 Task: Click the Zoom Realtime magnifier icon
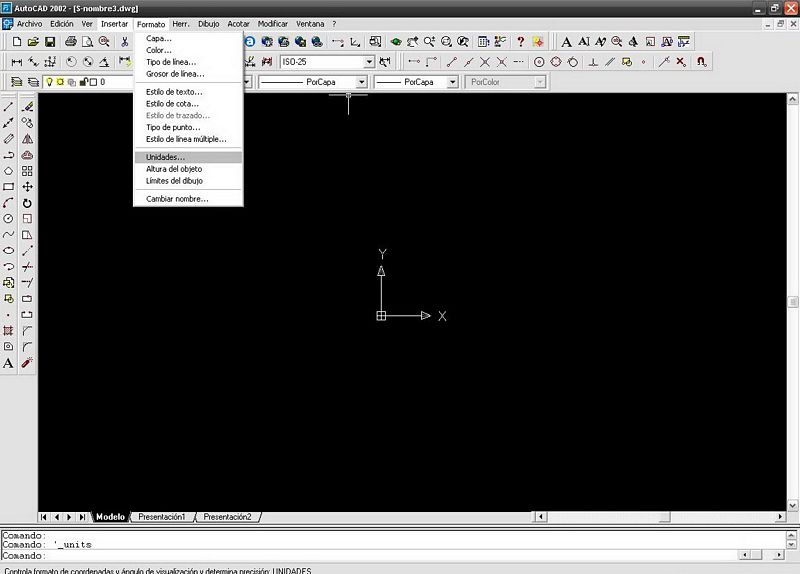pos(429,42)
